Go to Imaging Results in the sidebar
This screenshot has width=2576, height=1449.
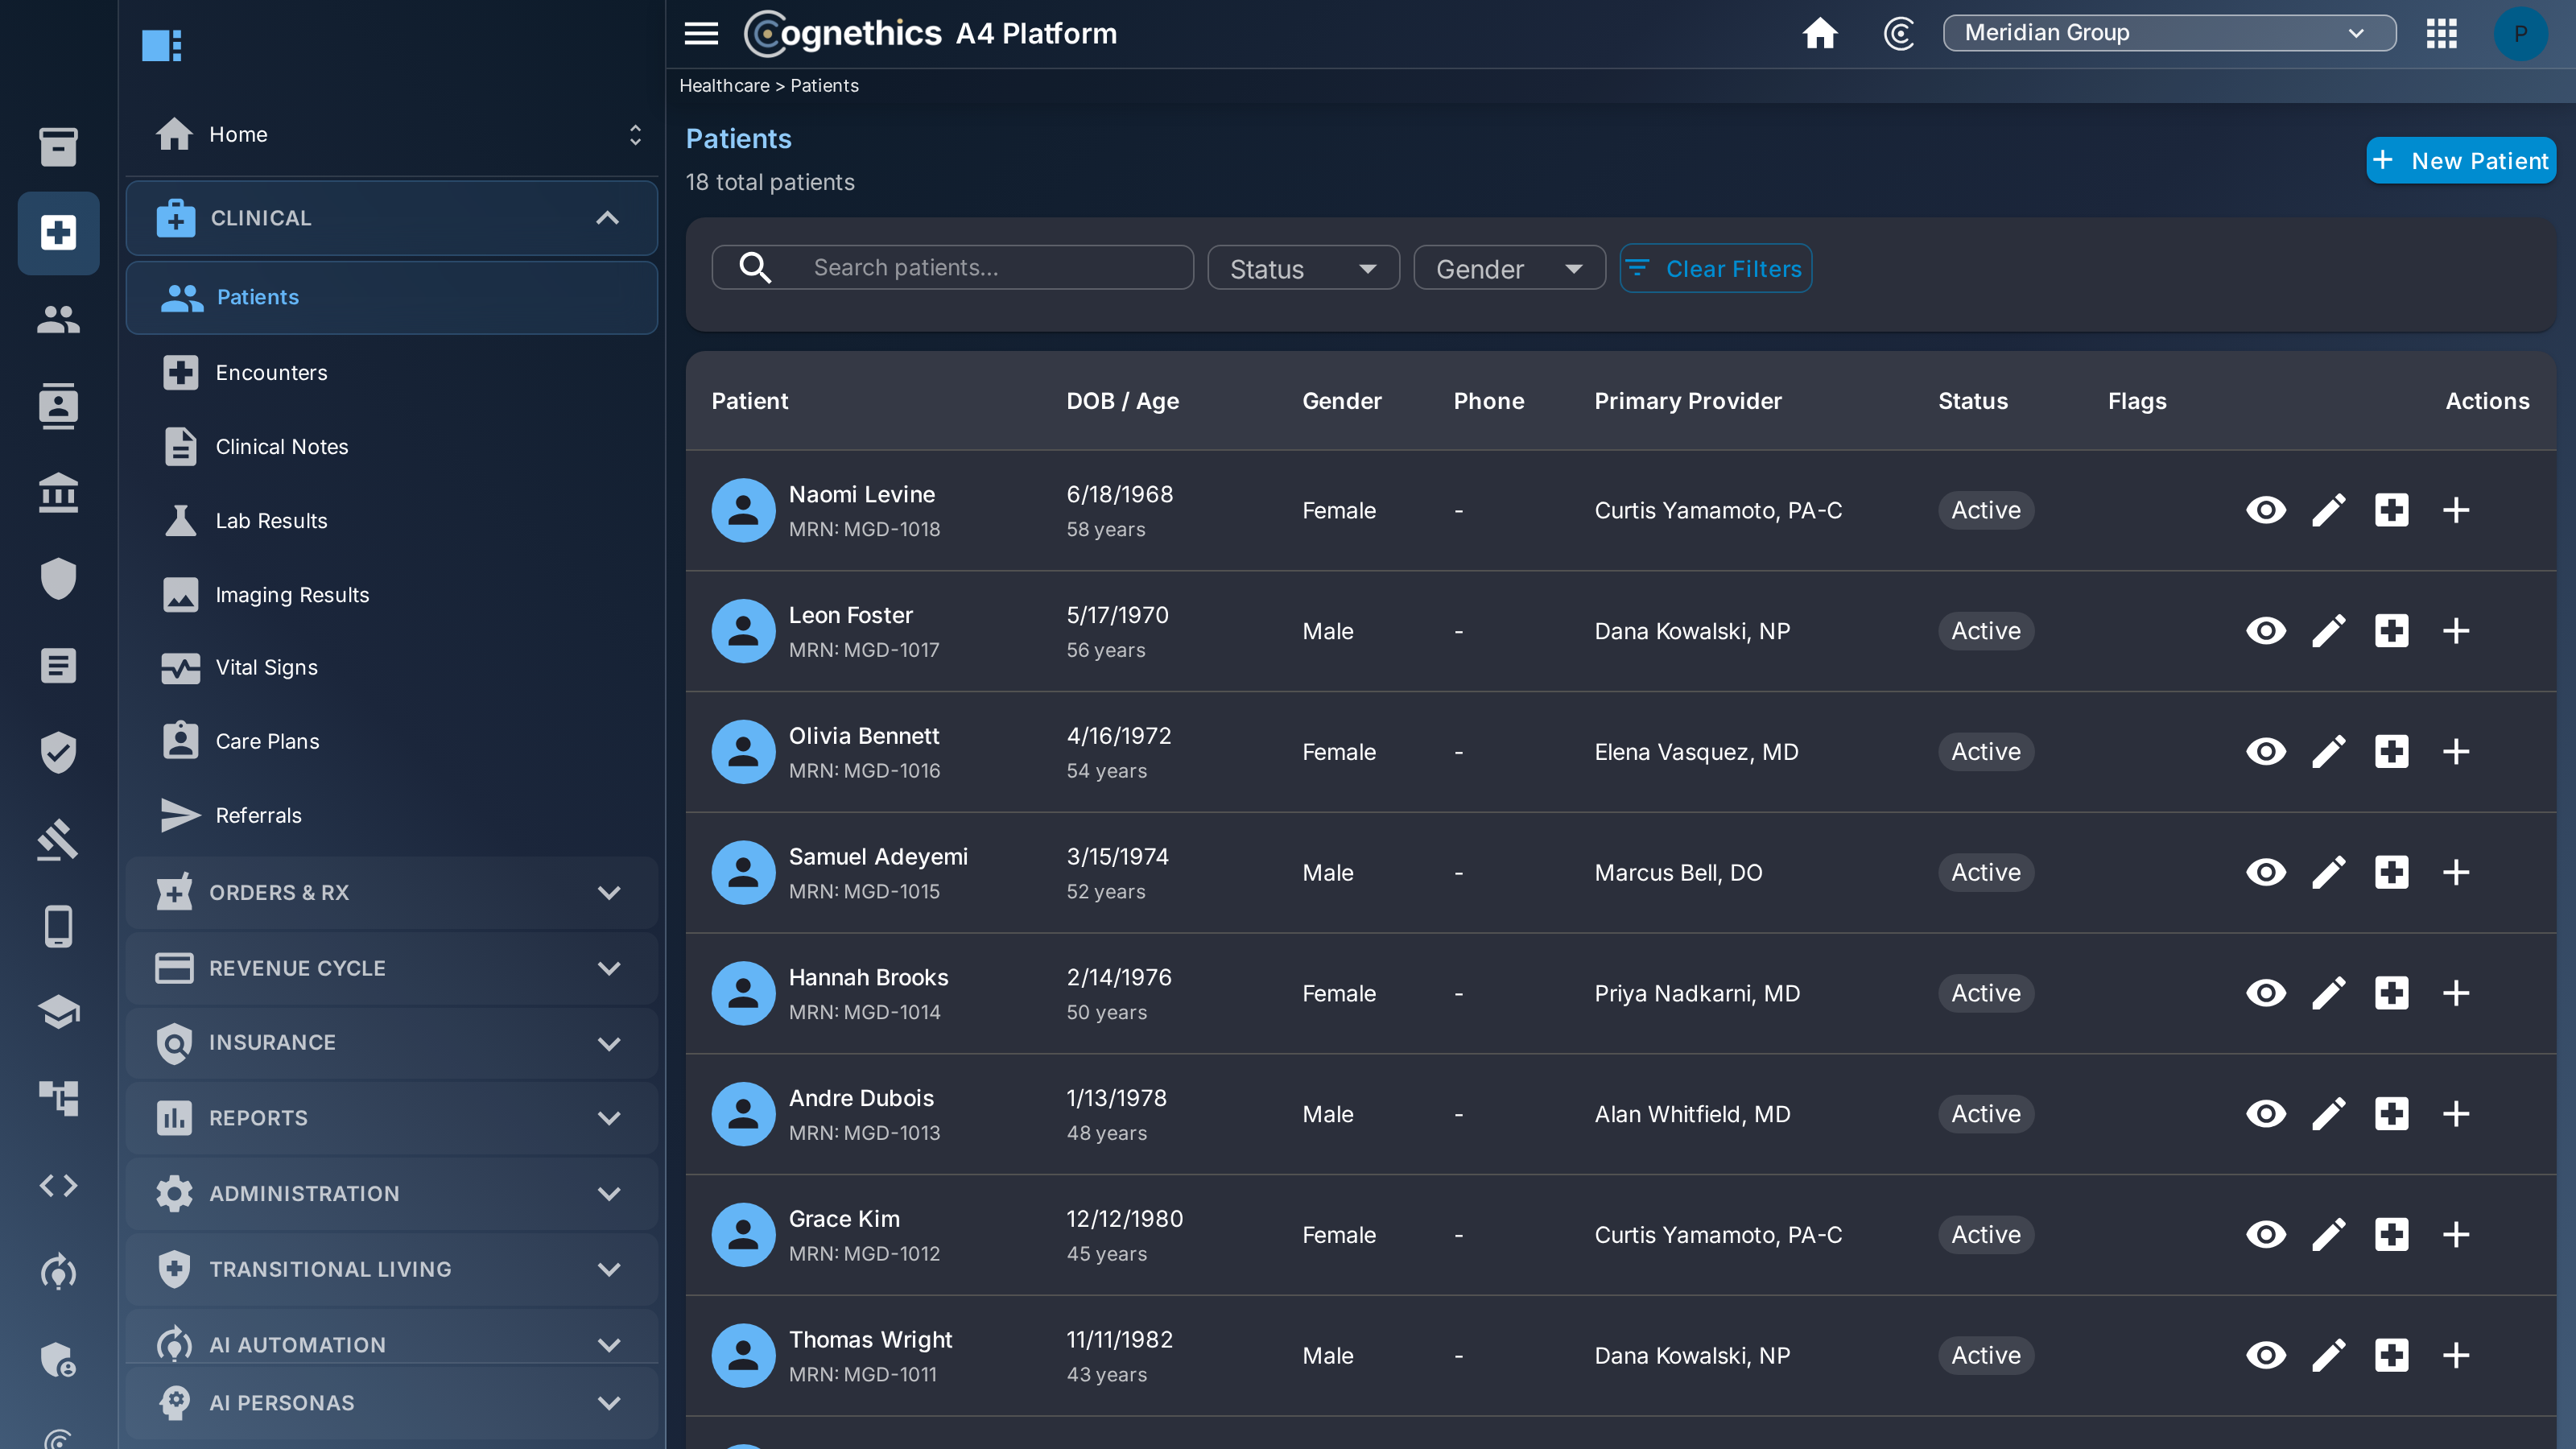(391, 595)
